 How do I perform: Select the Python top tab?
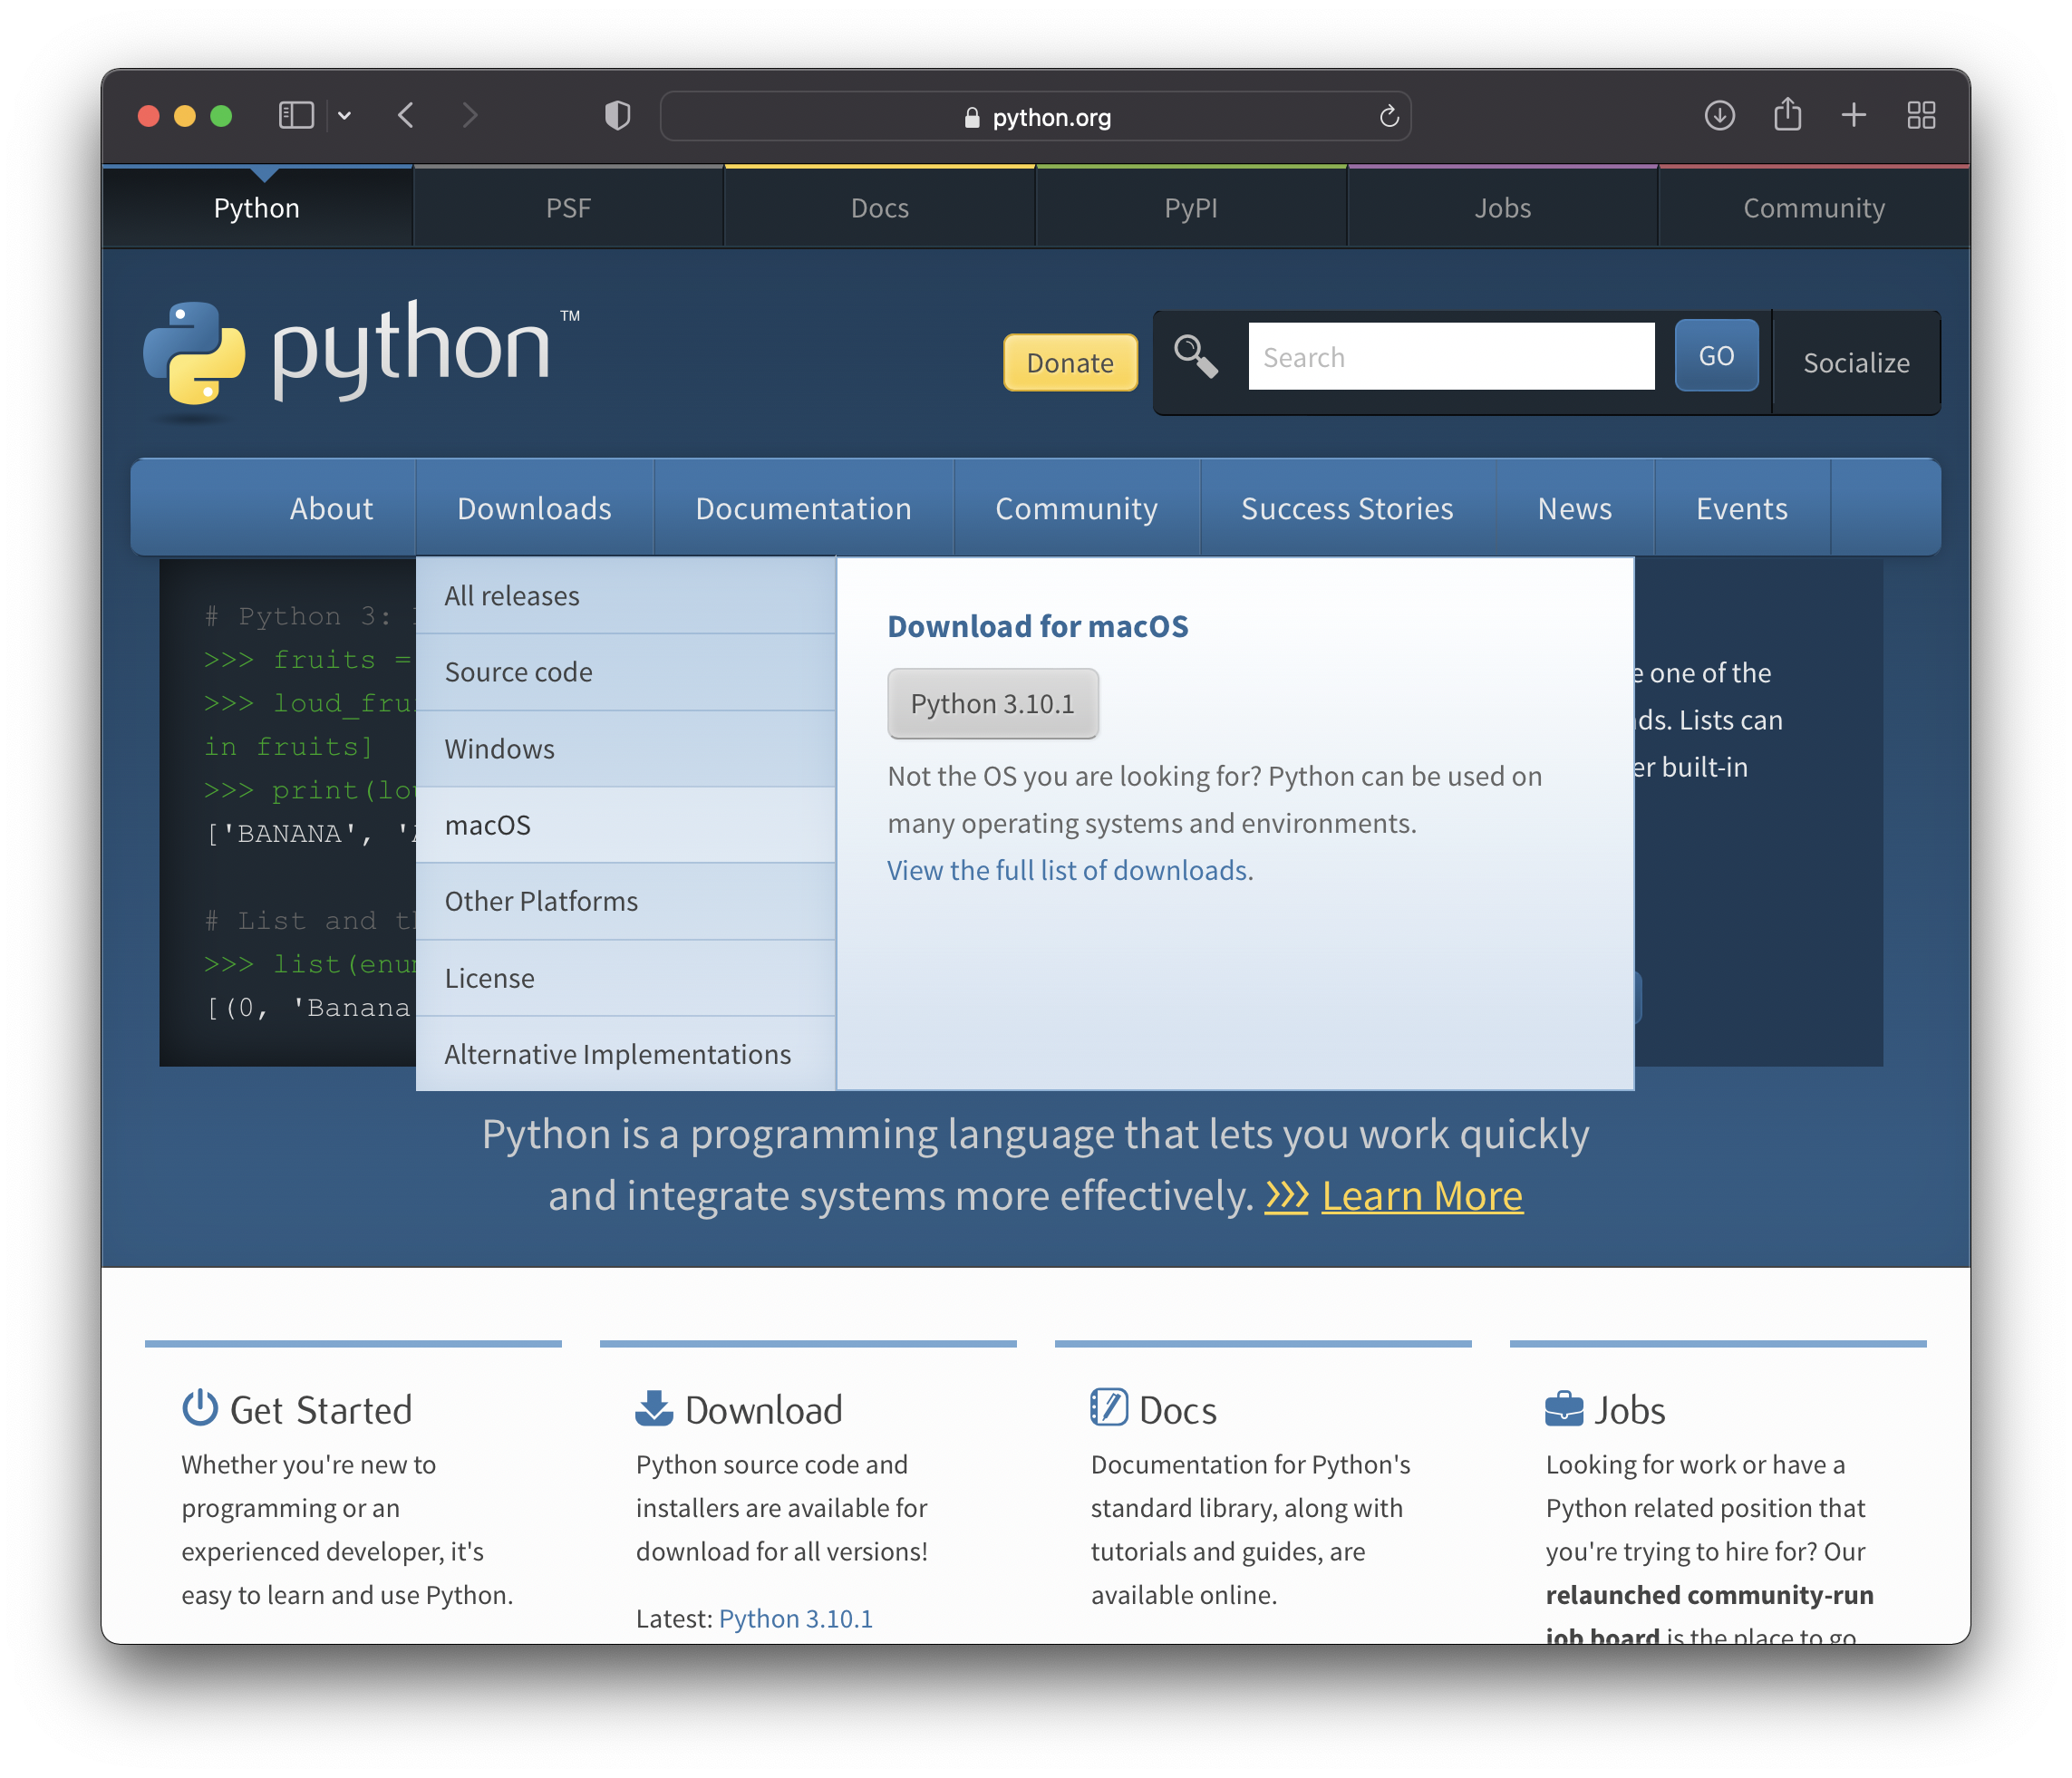(x=257, y=208)
